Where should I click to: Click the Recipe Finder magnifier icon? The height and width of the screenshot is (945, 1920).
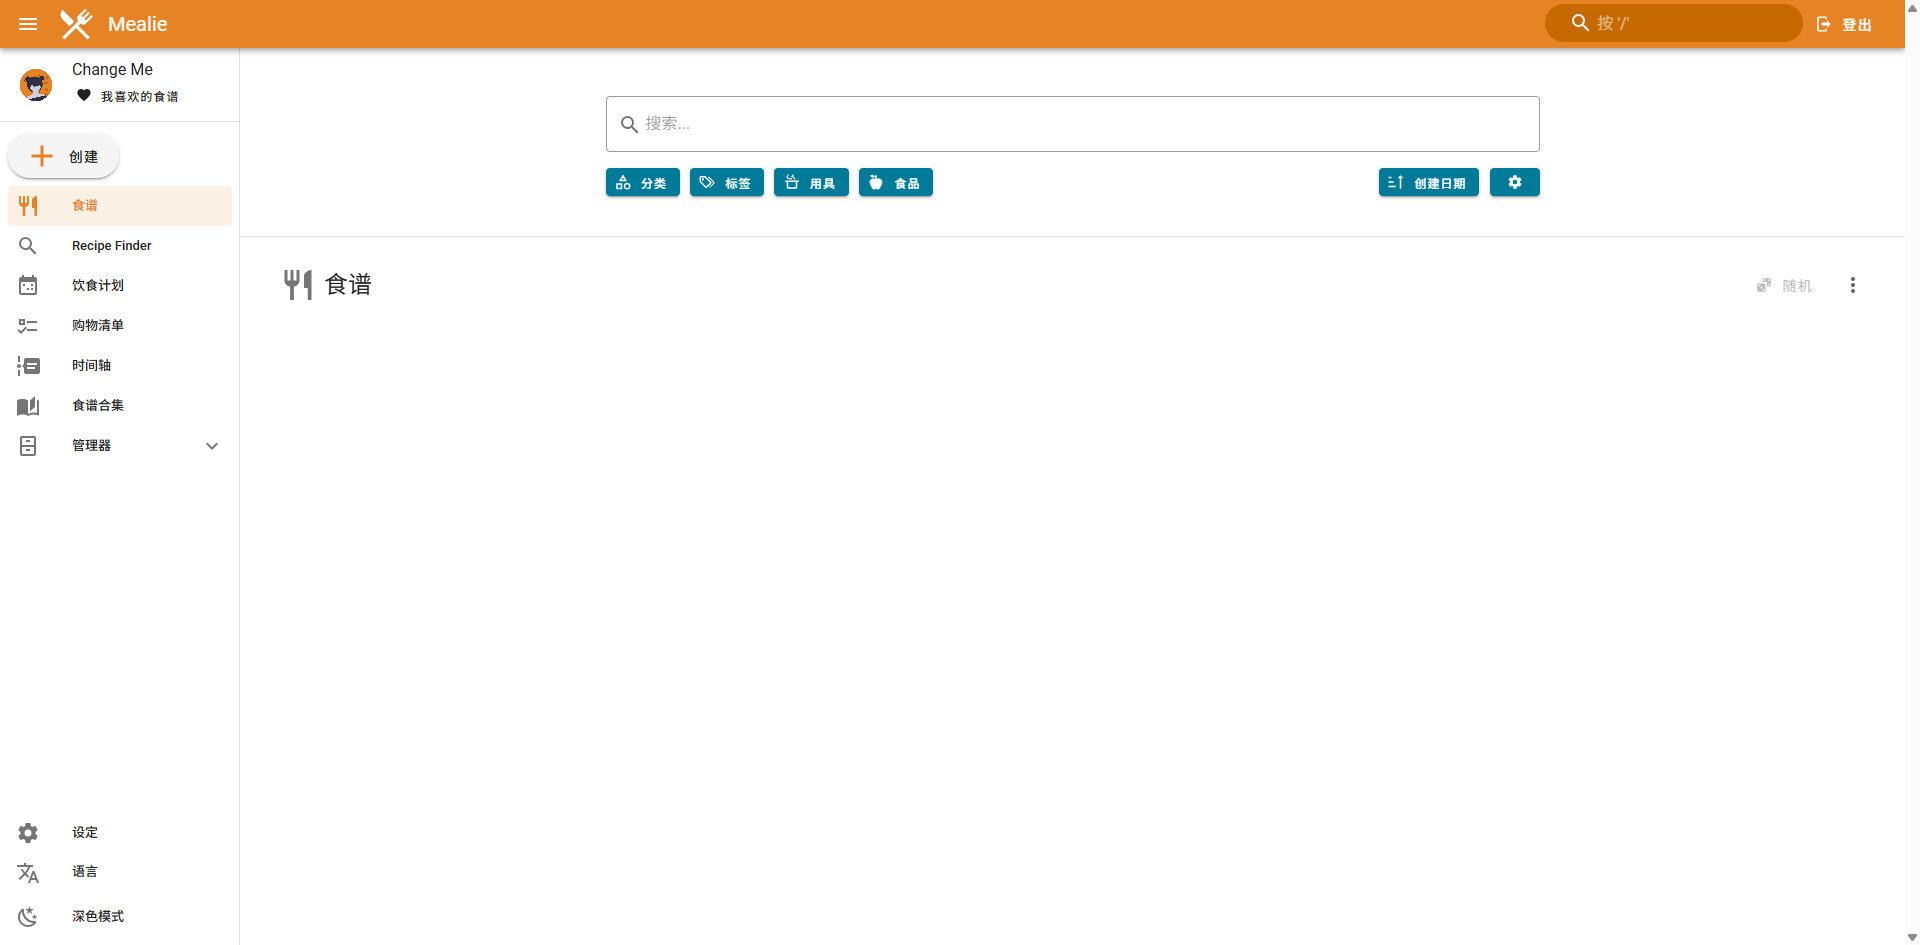[x=28, y=246]
